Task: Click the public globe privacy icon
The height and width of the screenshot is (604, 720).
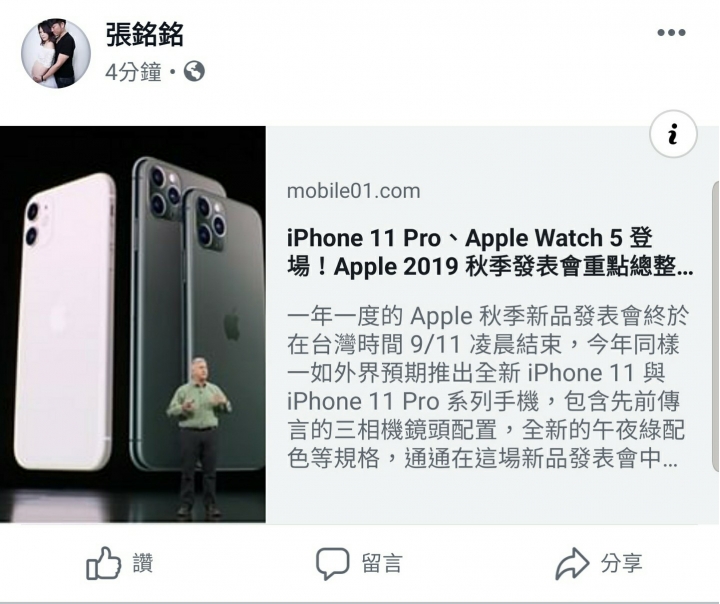Action: (x=194, y=72)
